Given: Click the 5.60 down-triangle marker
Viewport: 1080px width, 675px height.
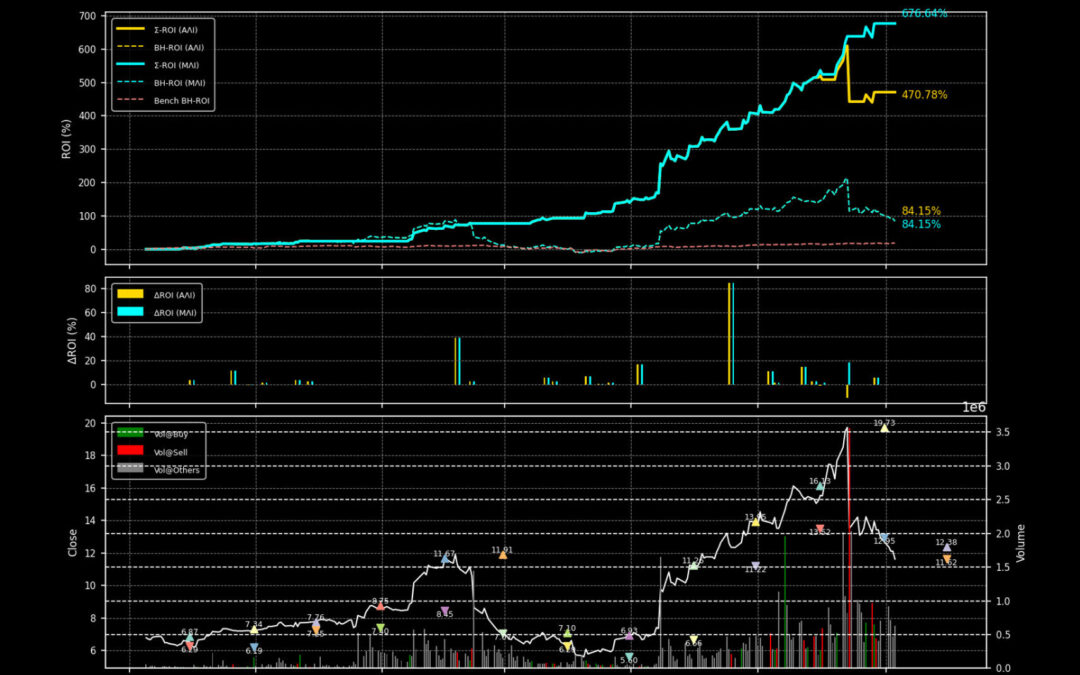Looking at the screenshot, I should (x=629, y=656).
